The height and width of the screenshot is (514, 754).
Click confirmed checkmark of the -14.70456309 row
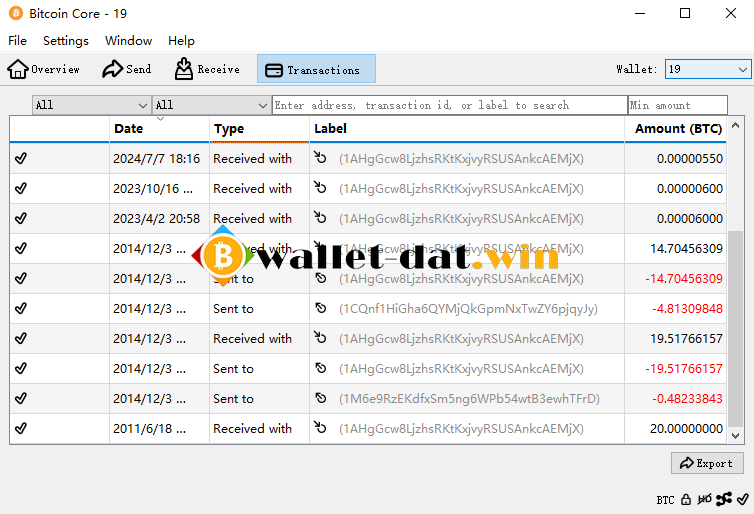[x=21, y=278]
